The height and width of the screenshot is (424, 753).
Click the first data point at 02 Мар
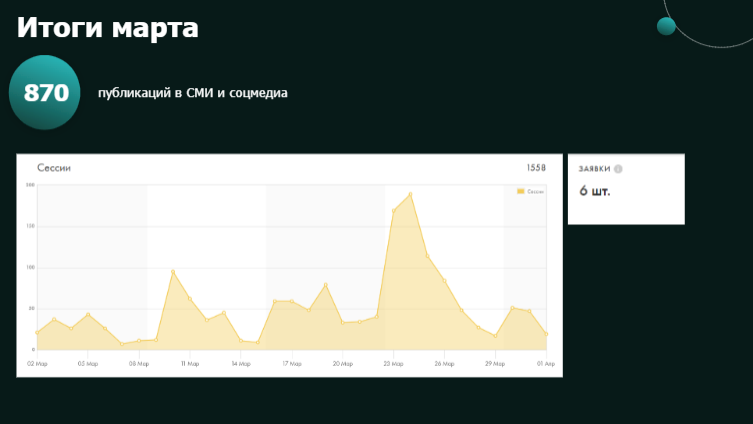[x=37, y=332]
